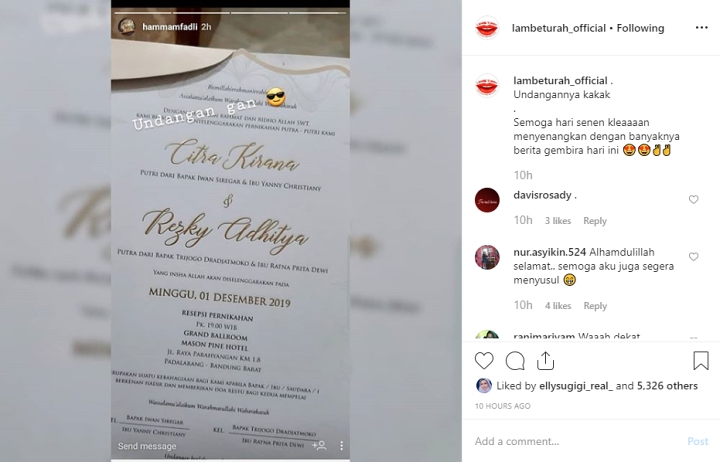Viewport: 720px width, 462px height.
Task: Open ellysugigi_real_ profile from likes
Action: (x=575, y=386)
